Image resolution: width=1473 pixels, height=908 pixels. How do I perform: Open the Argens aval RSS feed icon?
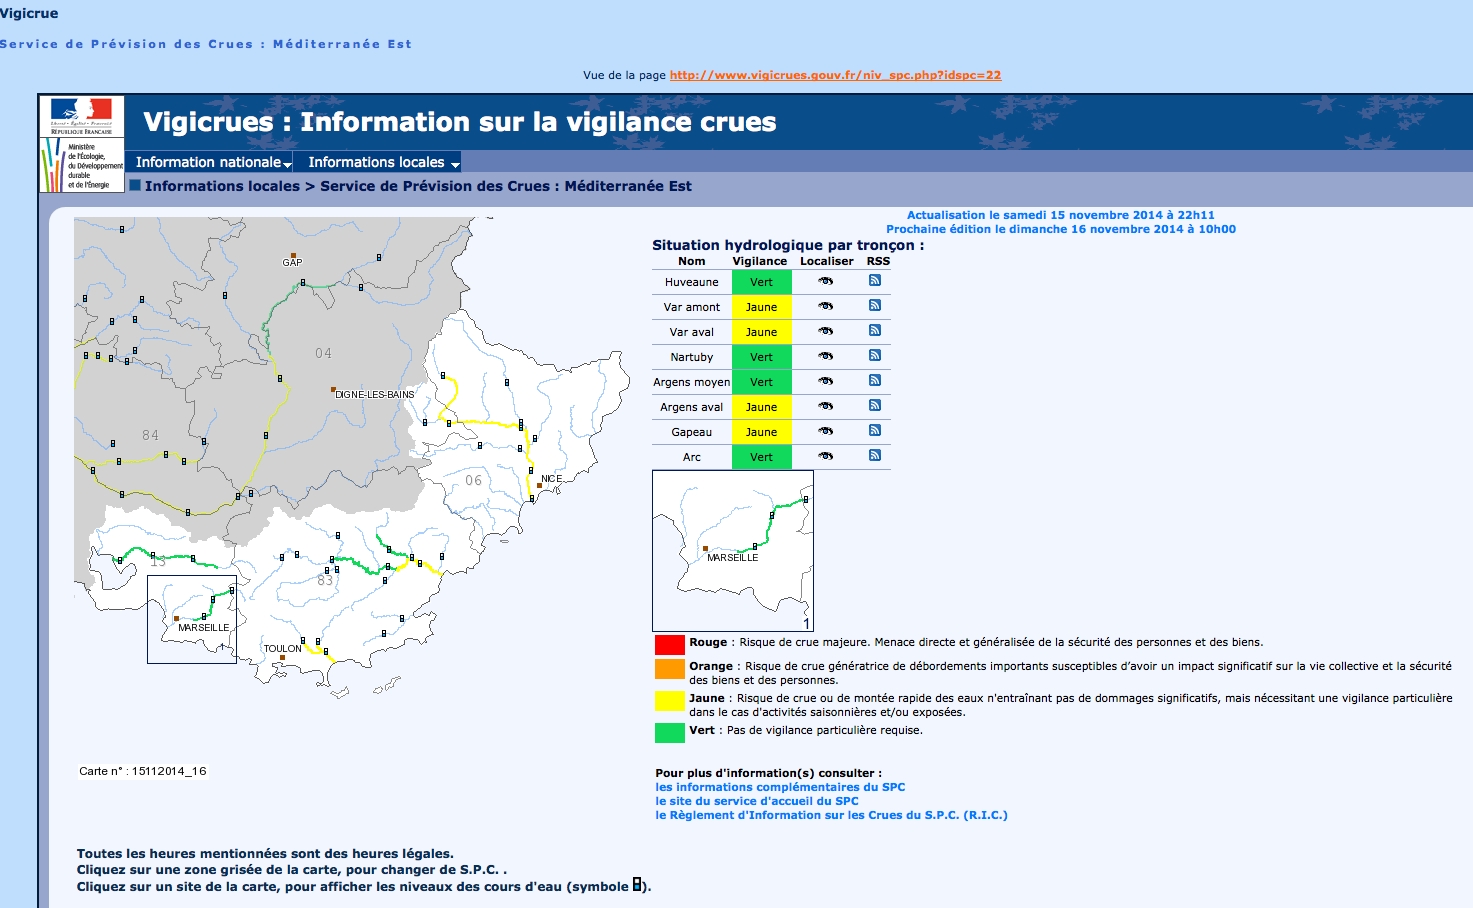point(875,405)
